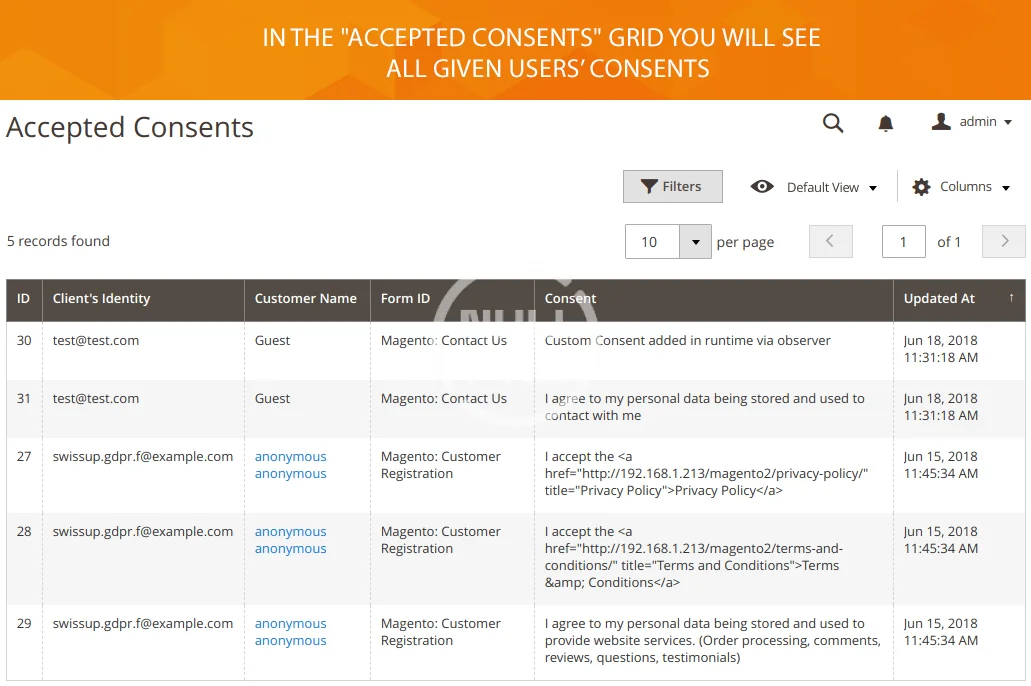Go to the previous page arrow
Image resolution: width=1031 pixels, height=686 pixels.
click(830, 241)
